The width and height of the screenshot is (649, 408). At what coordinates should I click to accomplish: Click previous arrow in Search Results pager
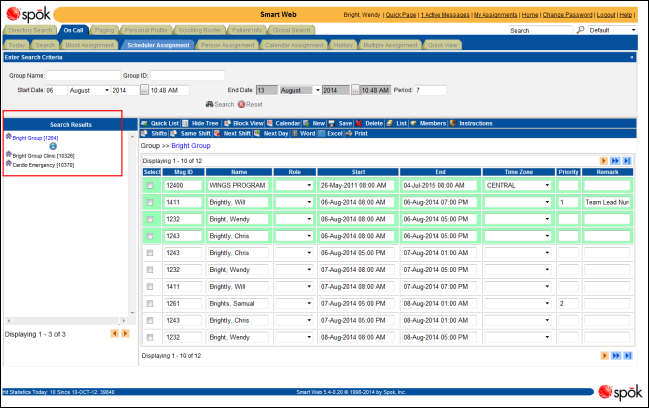[x=115, y=334]
